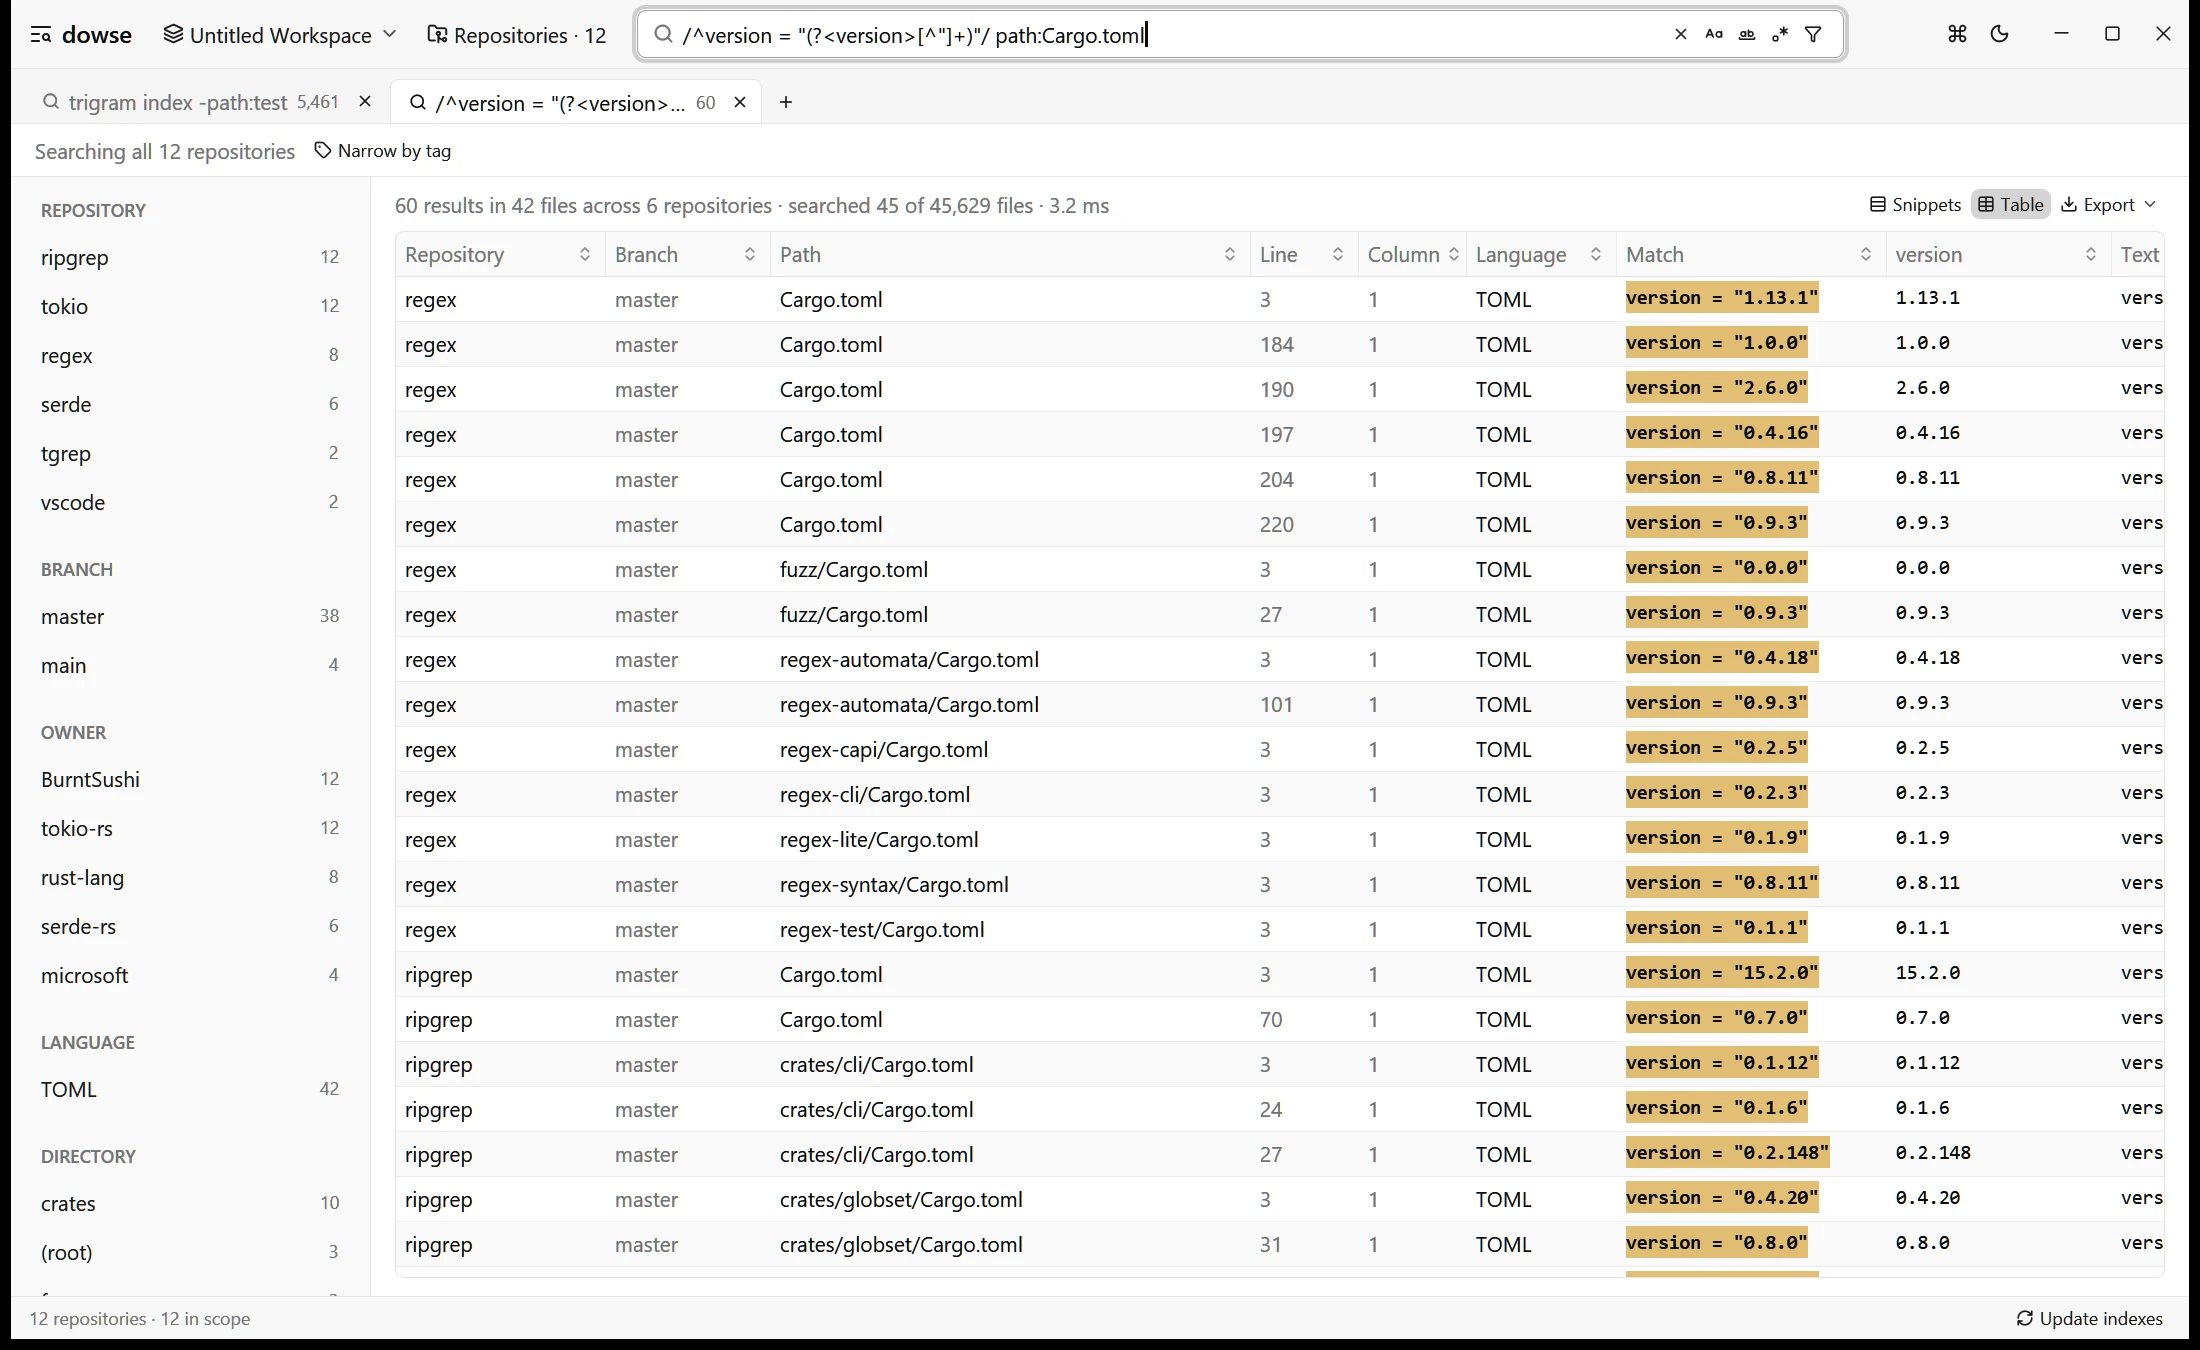
Task: Toggle regex mode in search bar
Action: [1780, 35]
